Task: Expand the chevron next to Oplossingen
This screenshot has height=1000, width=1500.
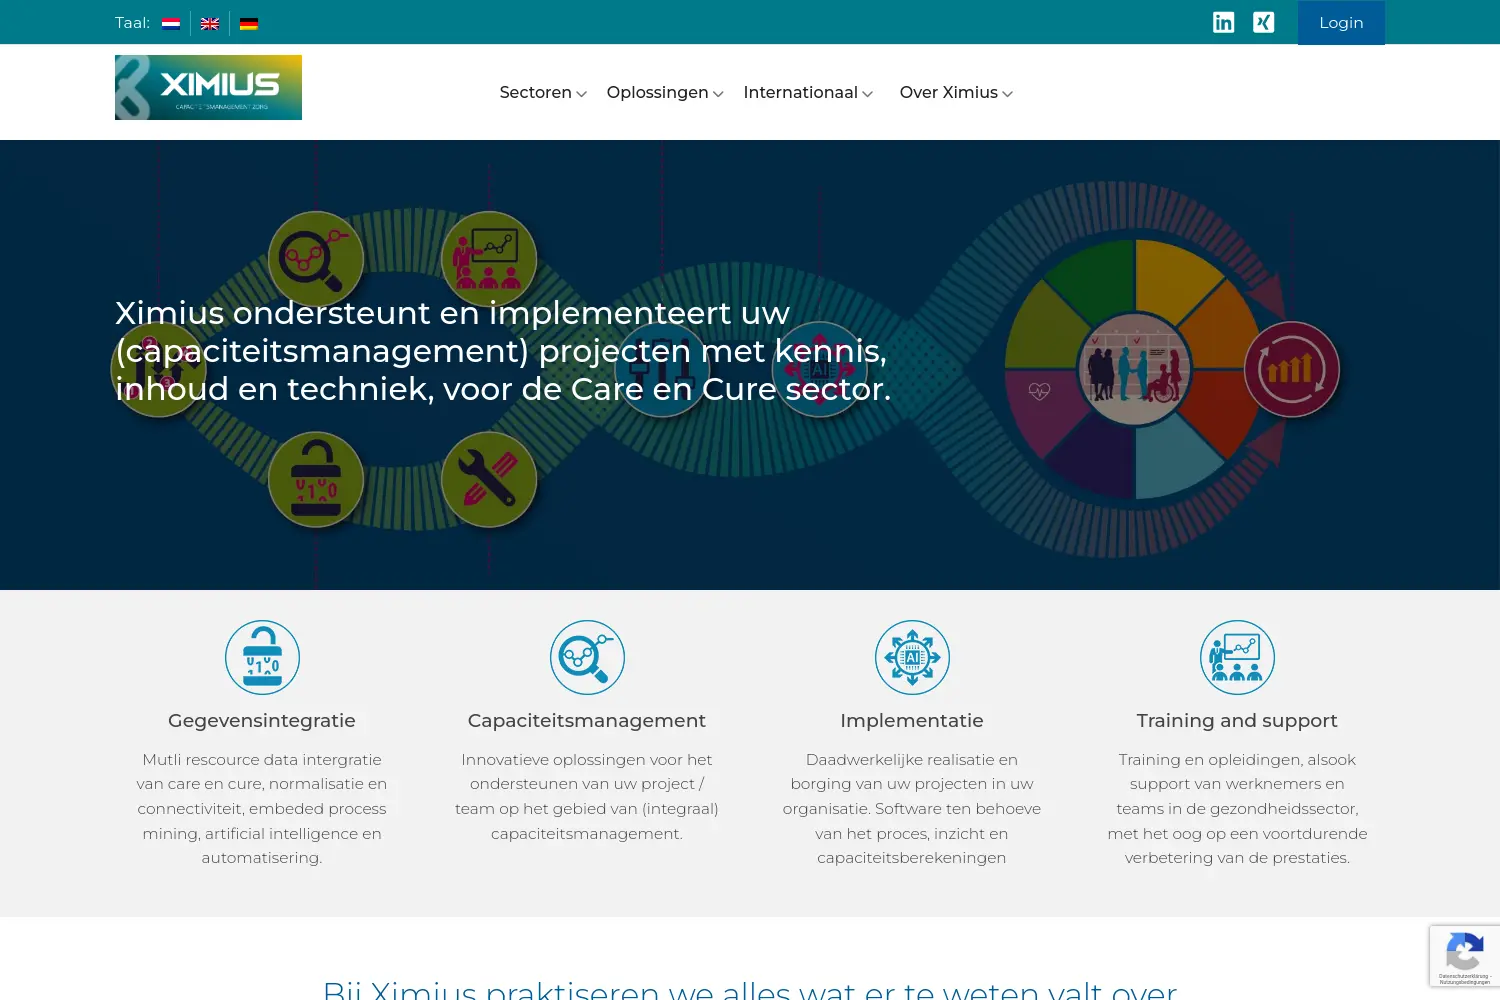Action: pos(718,94)
